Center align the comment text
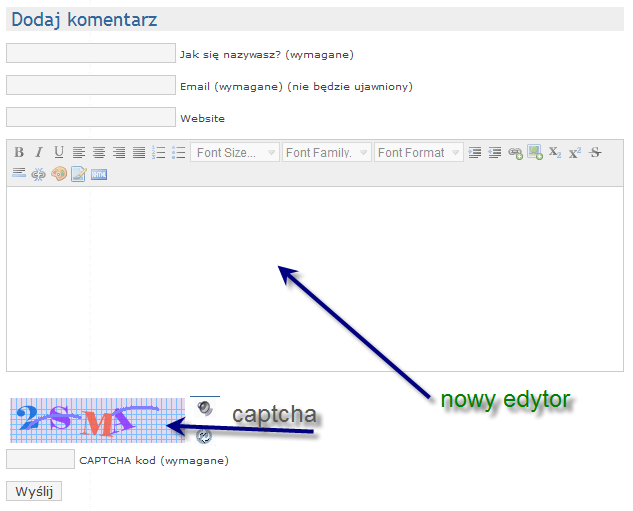 [99, 153]
